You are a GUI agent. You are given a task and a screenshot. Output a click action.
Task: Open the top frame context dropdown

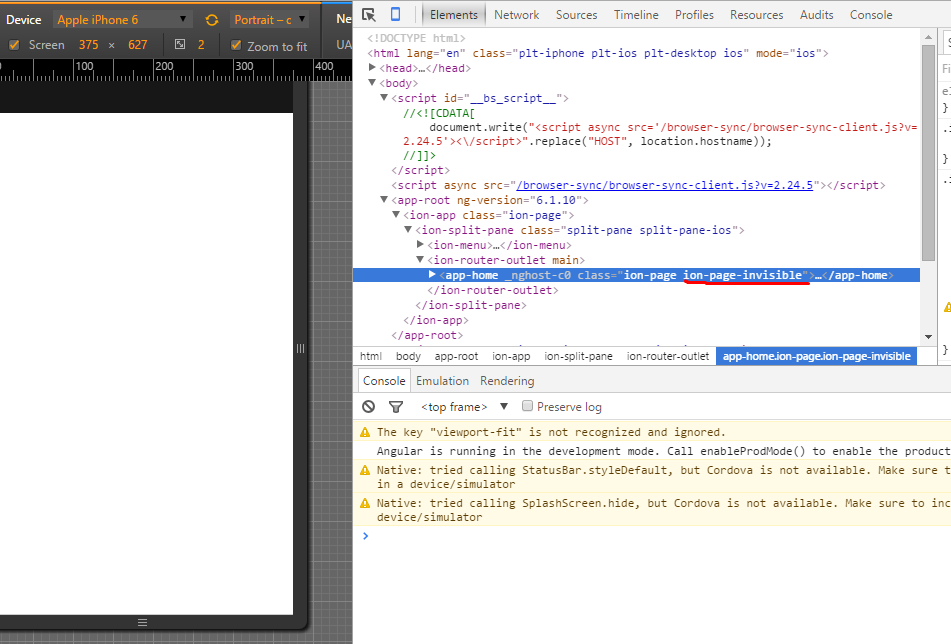pos(464,407)
